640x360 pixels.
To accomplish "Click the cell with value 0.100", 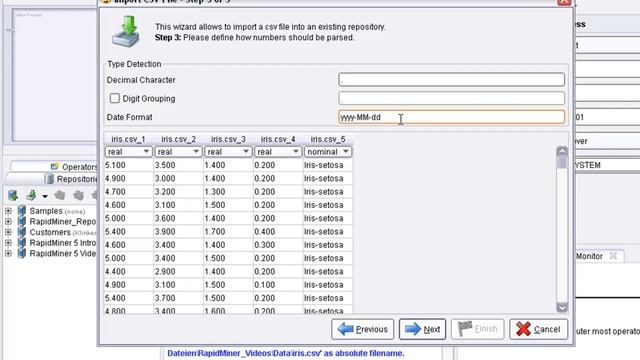I will click(x=278, y=284).
